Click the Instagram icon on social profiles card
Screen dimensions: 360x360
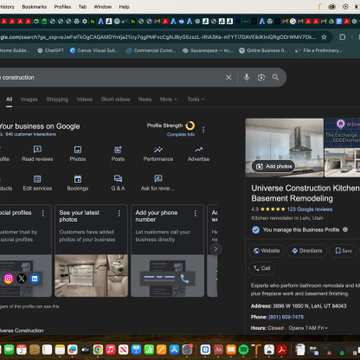[x=9, y=278]
